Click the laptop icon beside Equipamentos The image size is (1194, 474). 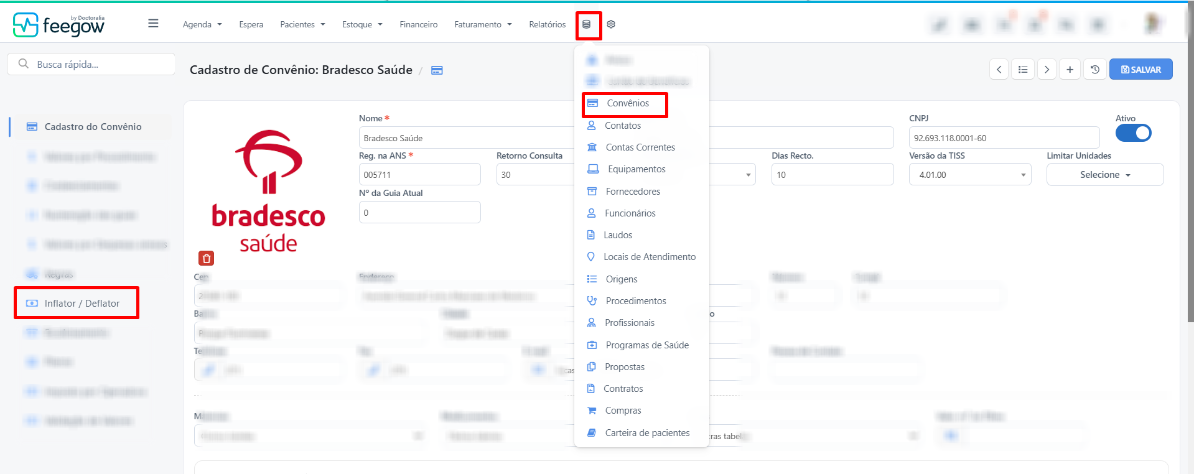[x=592, y=168]
